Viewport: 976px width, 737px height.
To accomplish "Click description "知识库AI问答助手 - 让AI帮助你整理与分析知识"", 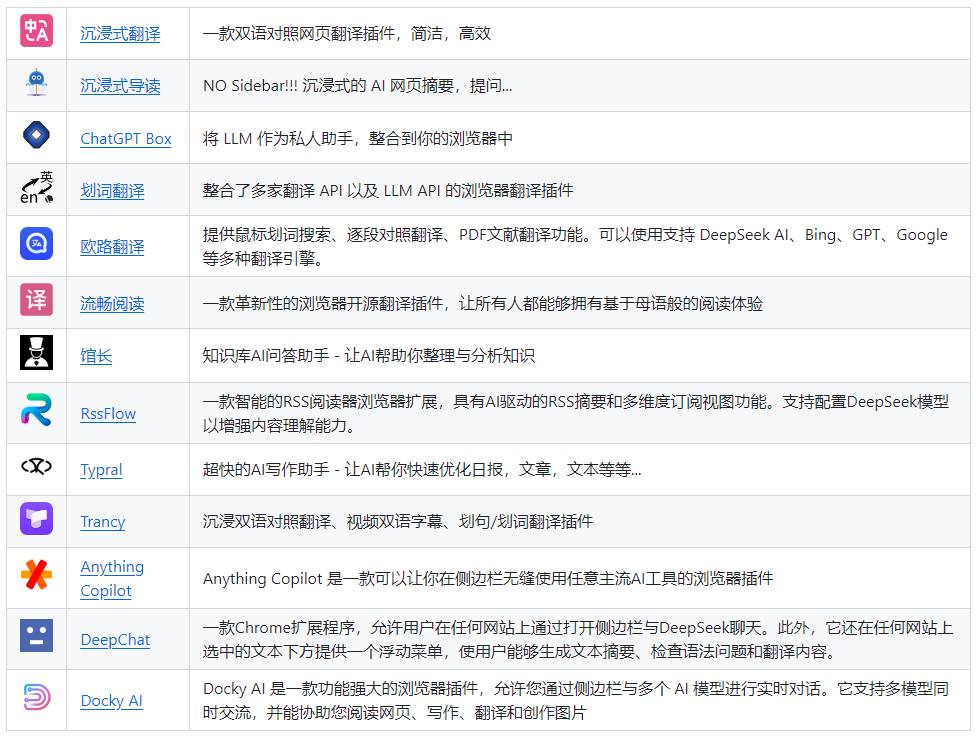I will point(368,355).
